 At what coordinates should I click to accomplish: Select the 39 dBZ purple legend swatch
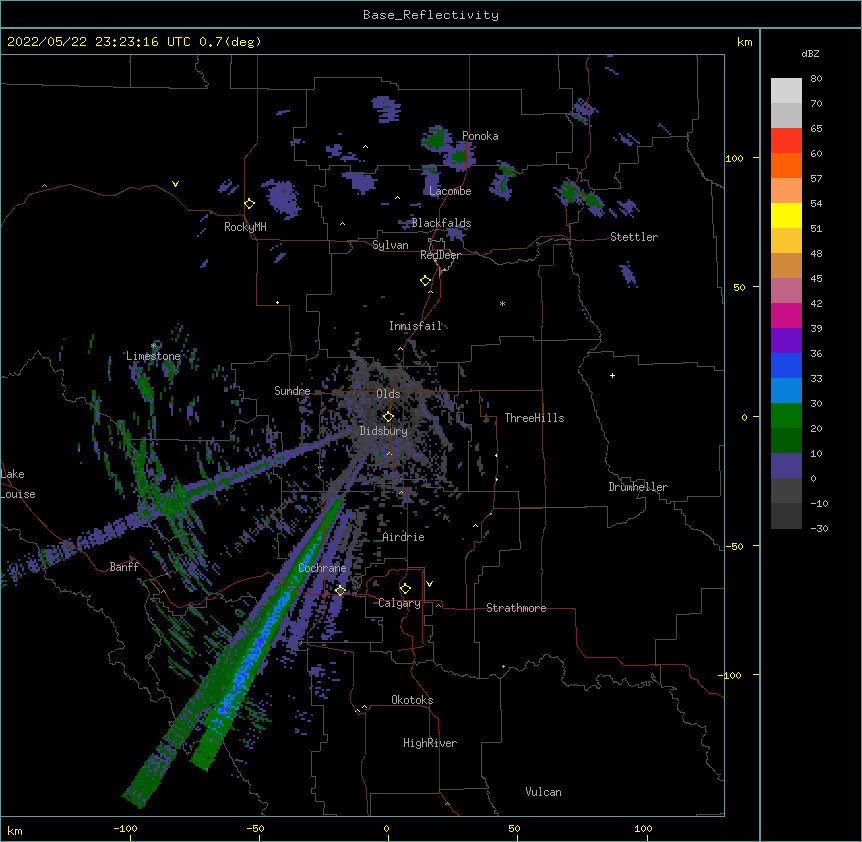pyautogui.click(x=786, y=340)
